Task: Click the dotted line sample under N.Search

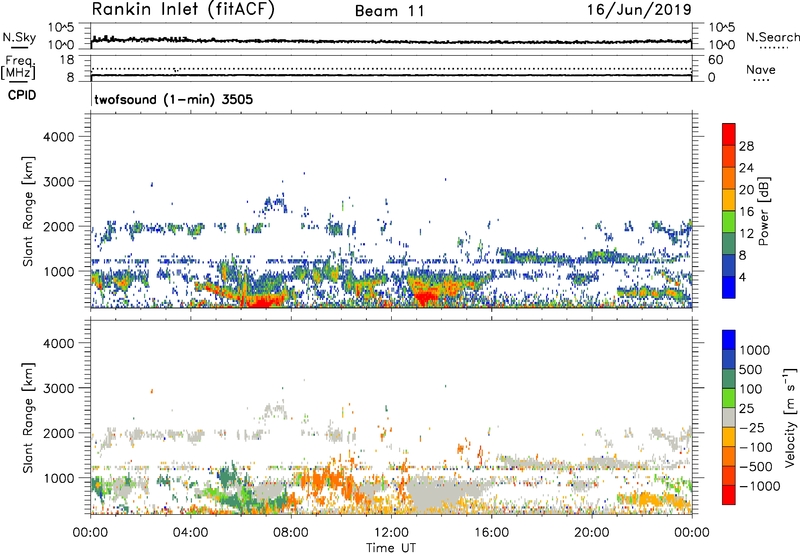Action: 774,48
